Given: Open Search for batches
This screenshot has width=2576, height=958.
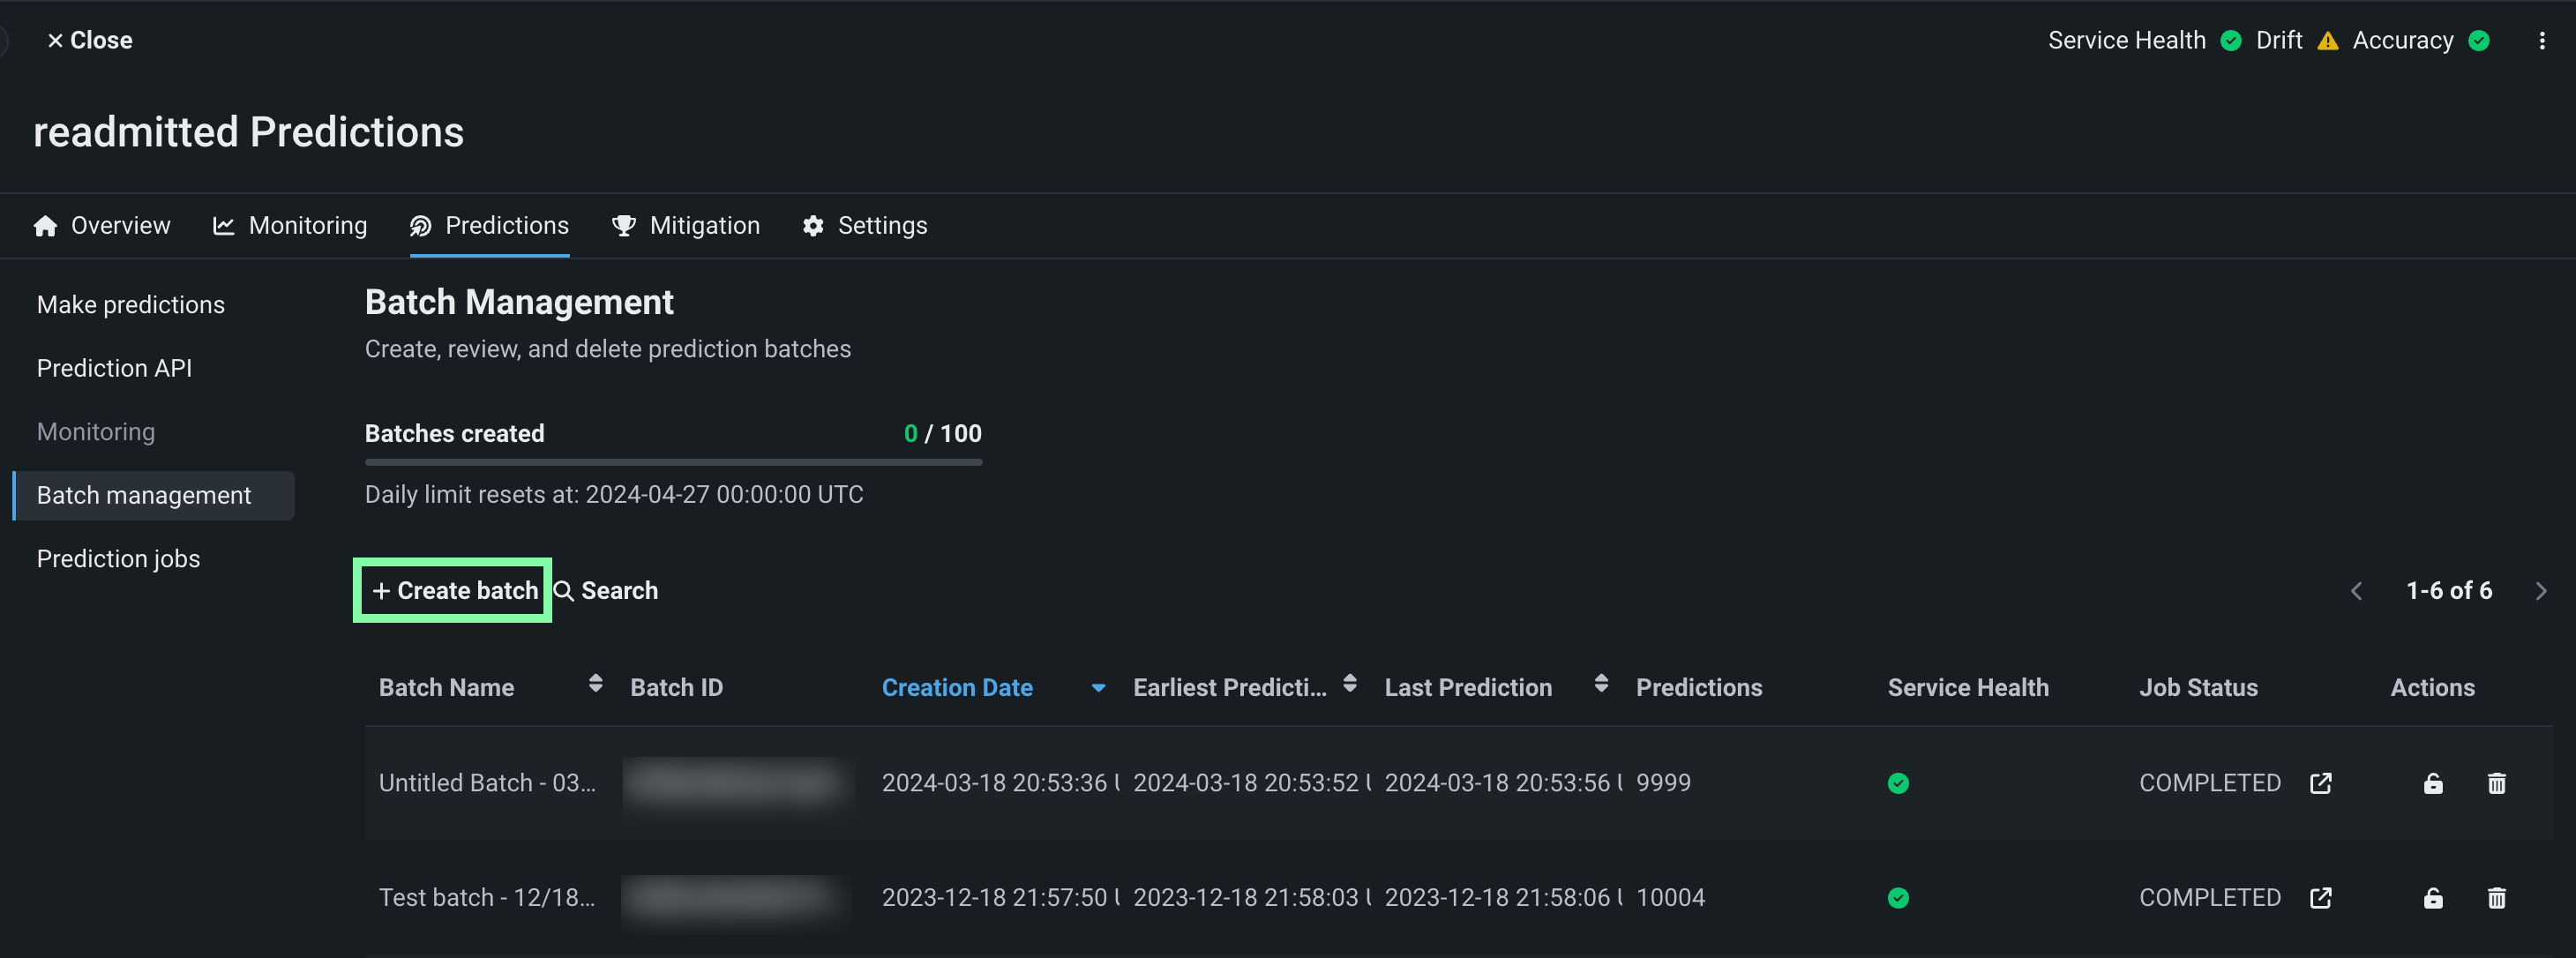Looking at the screenshot, I should pos(606,591).
